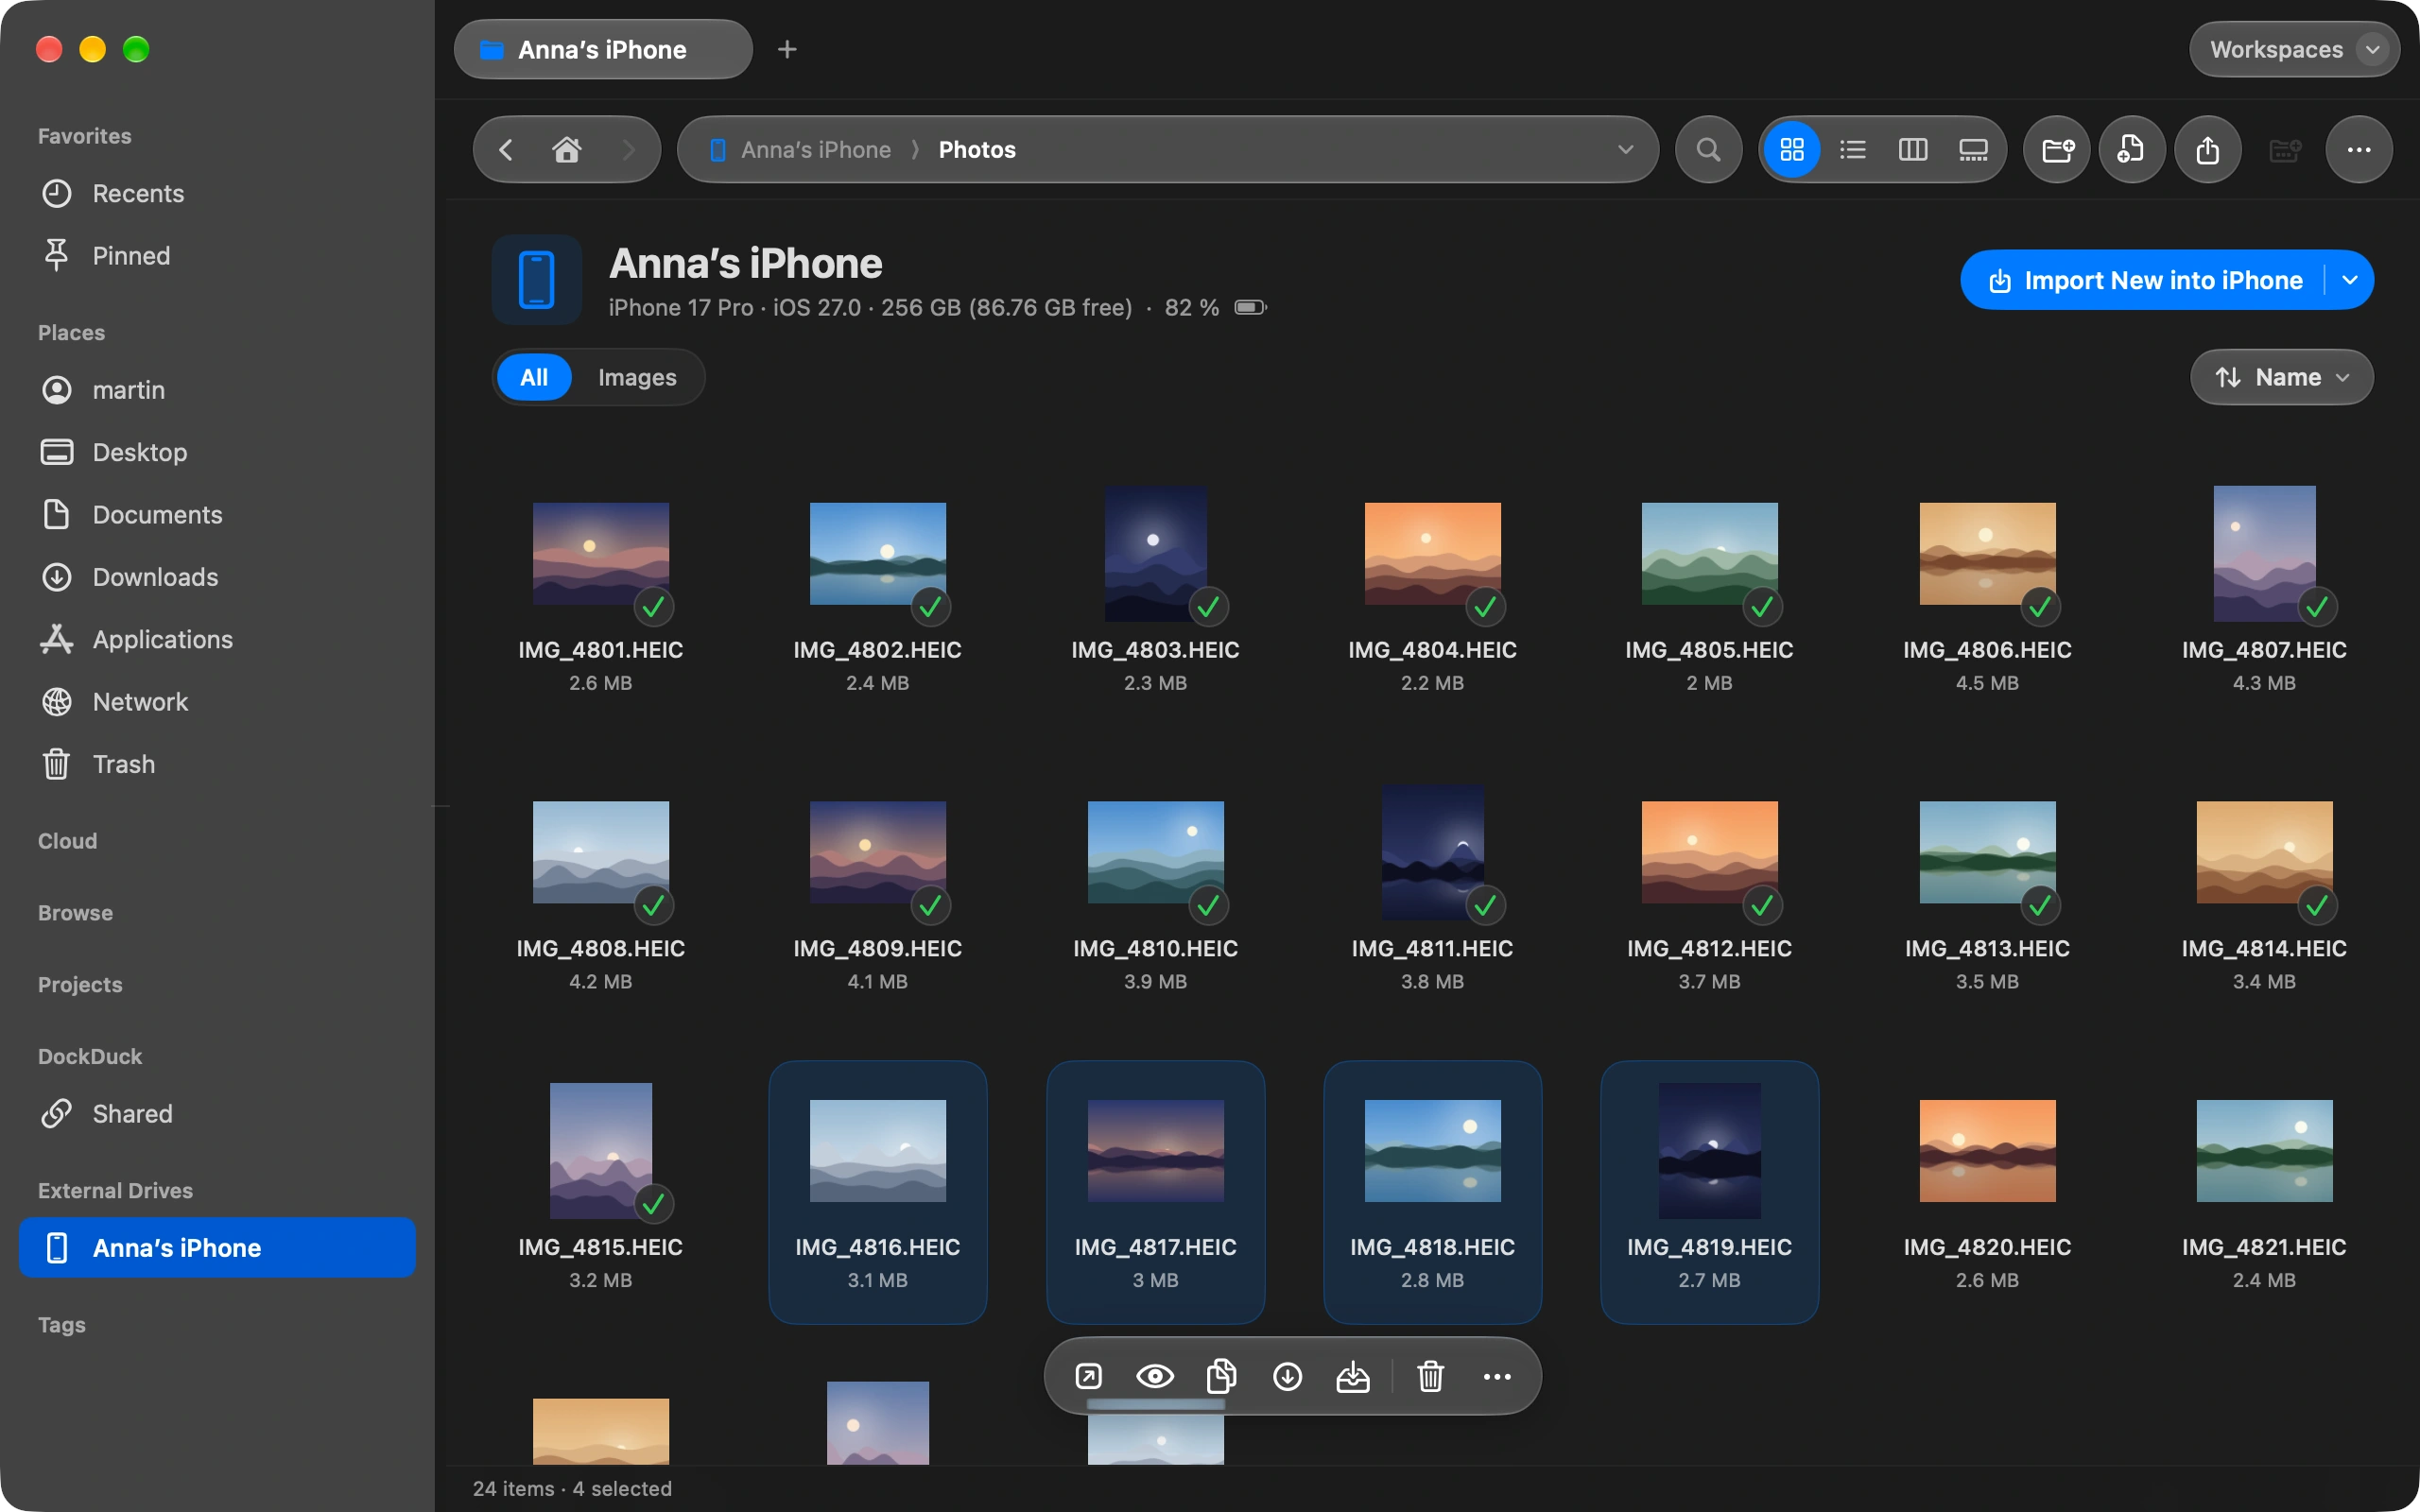2420x1512 pixels.
Task: Open the Name sort dropdown
Action: [x=2282, y=377]
